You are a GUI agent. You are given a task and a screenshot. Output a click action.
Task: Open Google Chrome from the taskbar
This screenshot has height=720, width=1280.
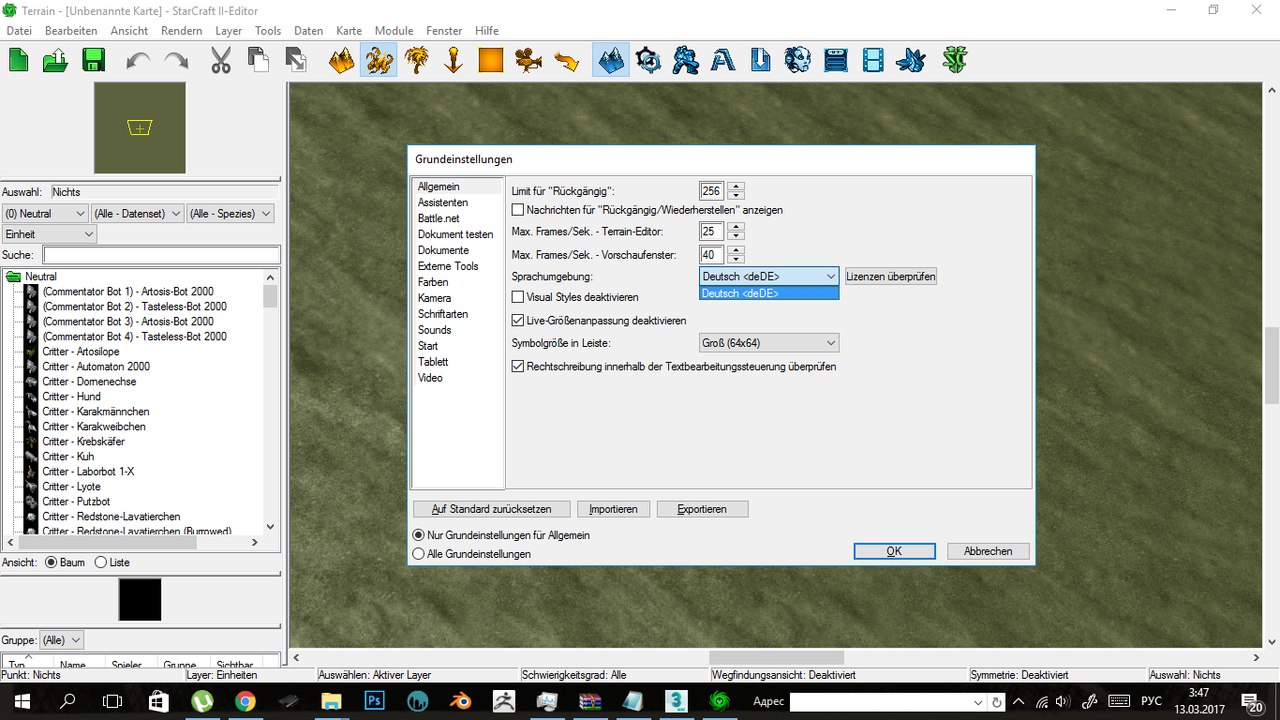pos(245,701)
